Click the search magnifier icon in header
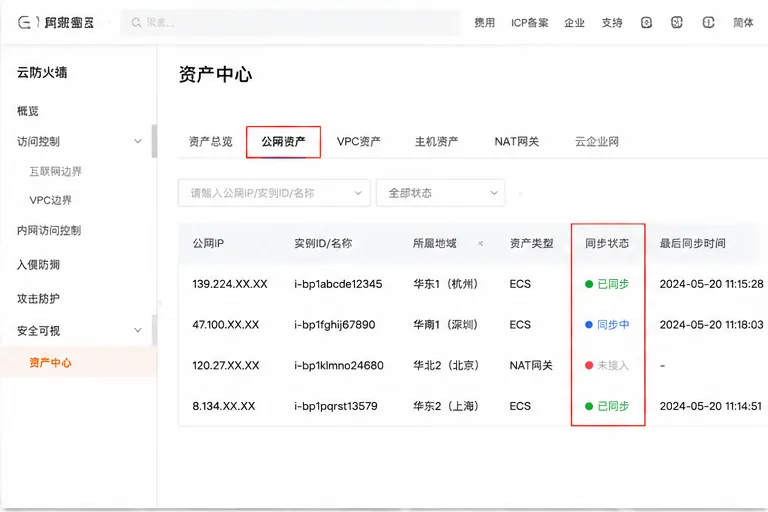The height and width of the screenshot is (512, 768). click(137, 23)
